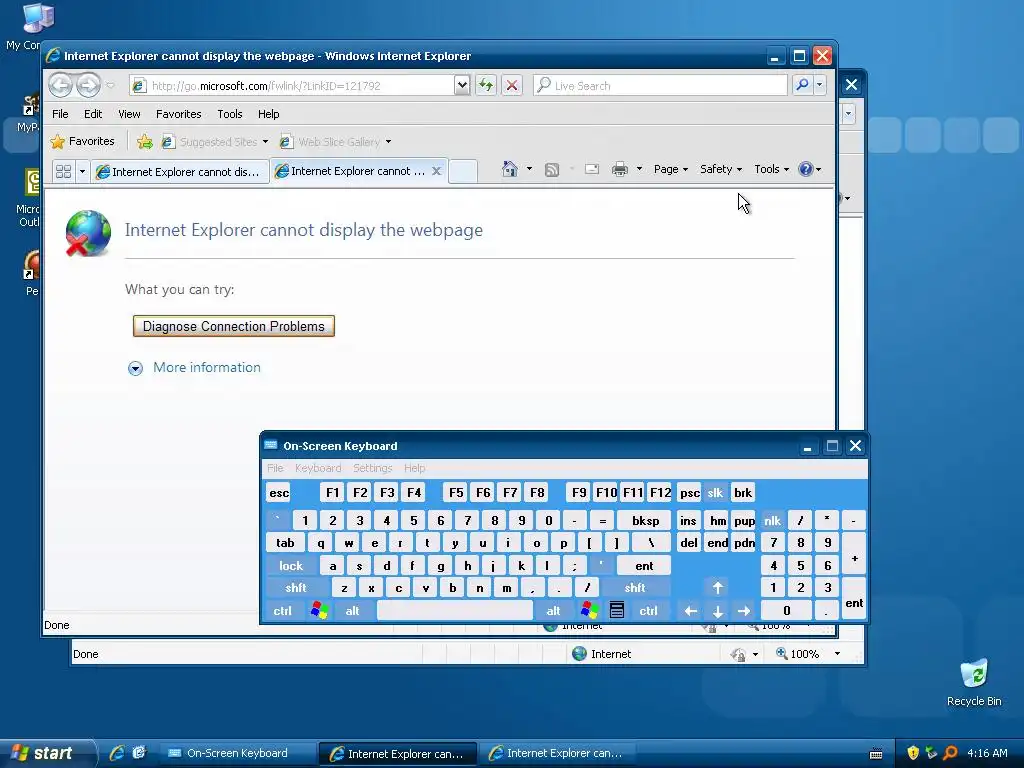Screen dimensions: 1024x768
Task: Close the active Internet Explorer tab
Action: 437,171
